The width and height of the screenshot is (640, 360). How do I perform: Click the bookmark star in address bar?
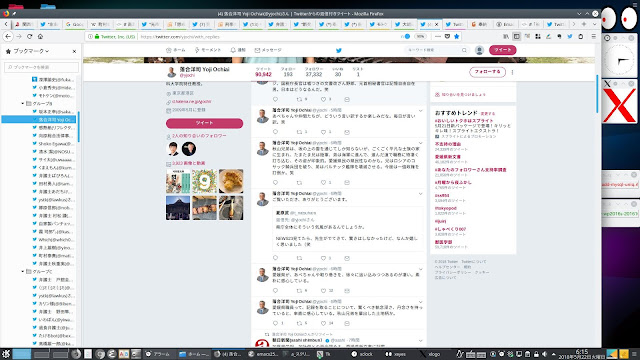point(457,36)
